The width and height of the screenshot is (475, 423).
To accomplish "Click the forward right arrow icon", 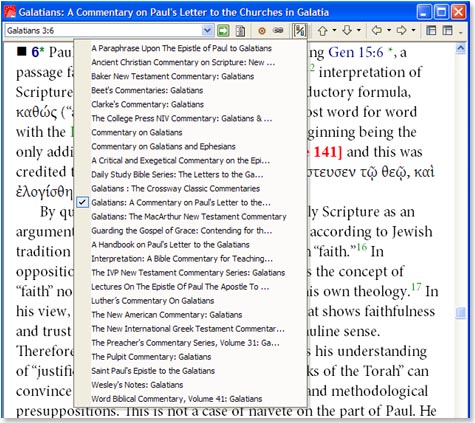I will (x=401, y=31).
